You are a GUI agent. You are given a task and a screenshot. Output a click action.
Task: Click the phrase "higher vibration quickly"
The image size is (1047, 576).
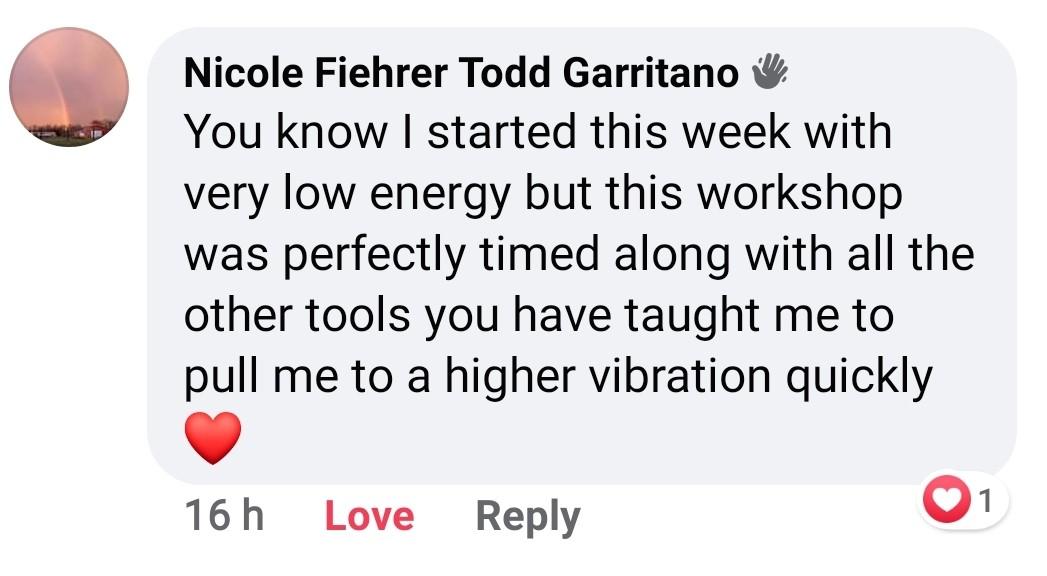pos(688,378)
